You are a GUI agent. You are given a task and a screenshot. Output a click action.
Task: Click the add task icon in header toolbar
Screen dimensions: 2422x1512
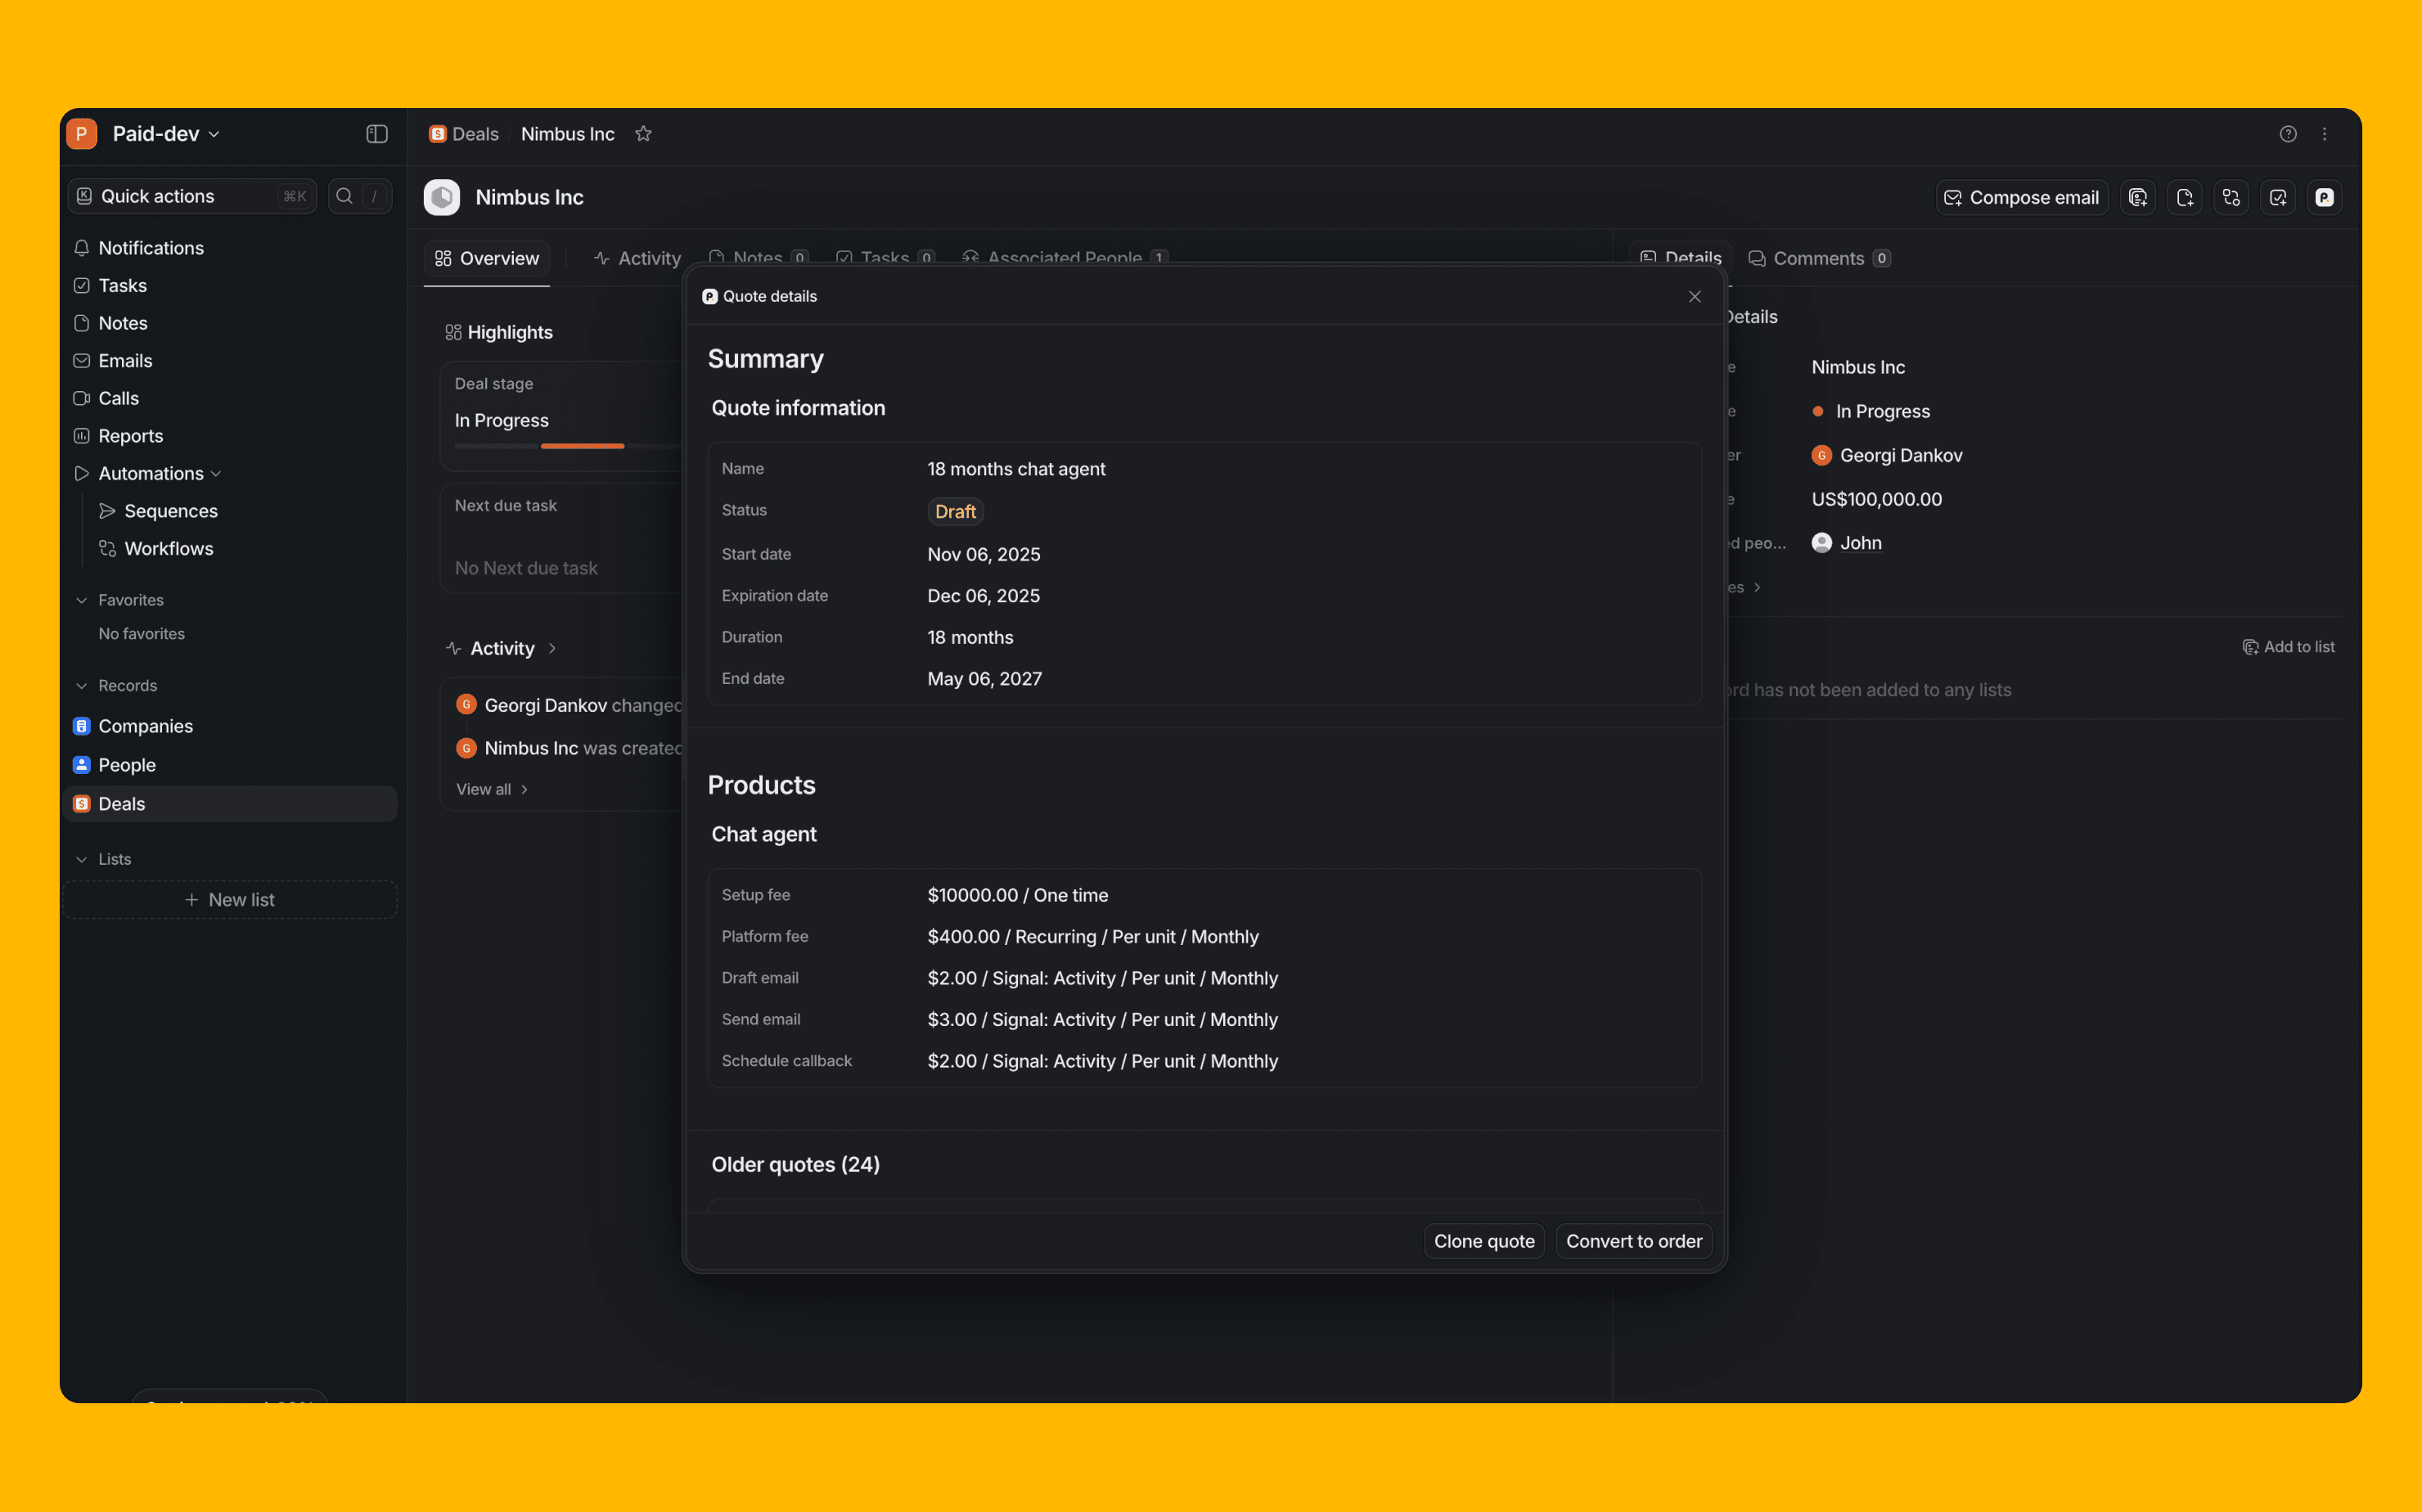2278,198
